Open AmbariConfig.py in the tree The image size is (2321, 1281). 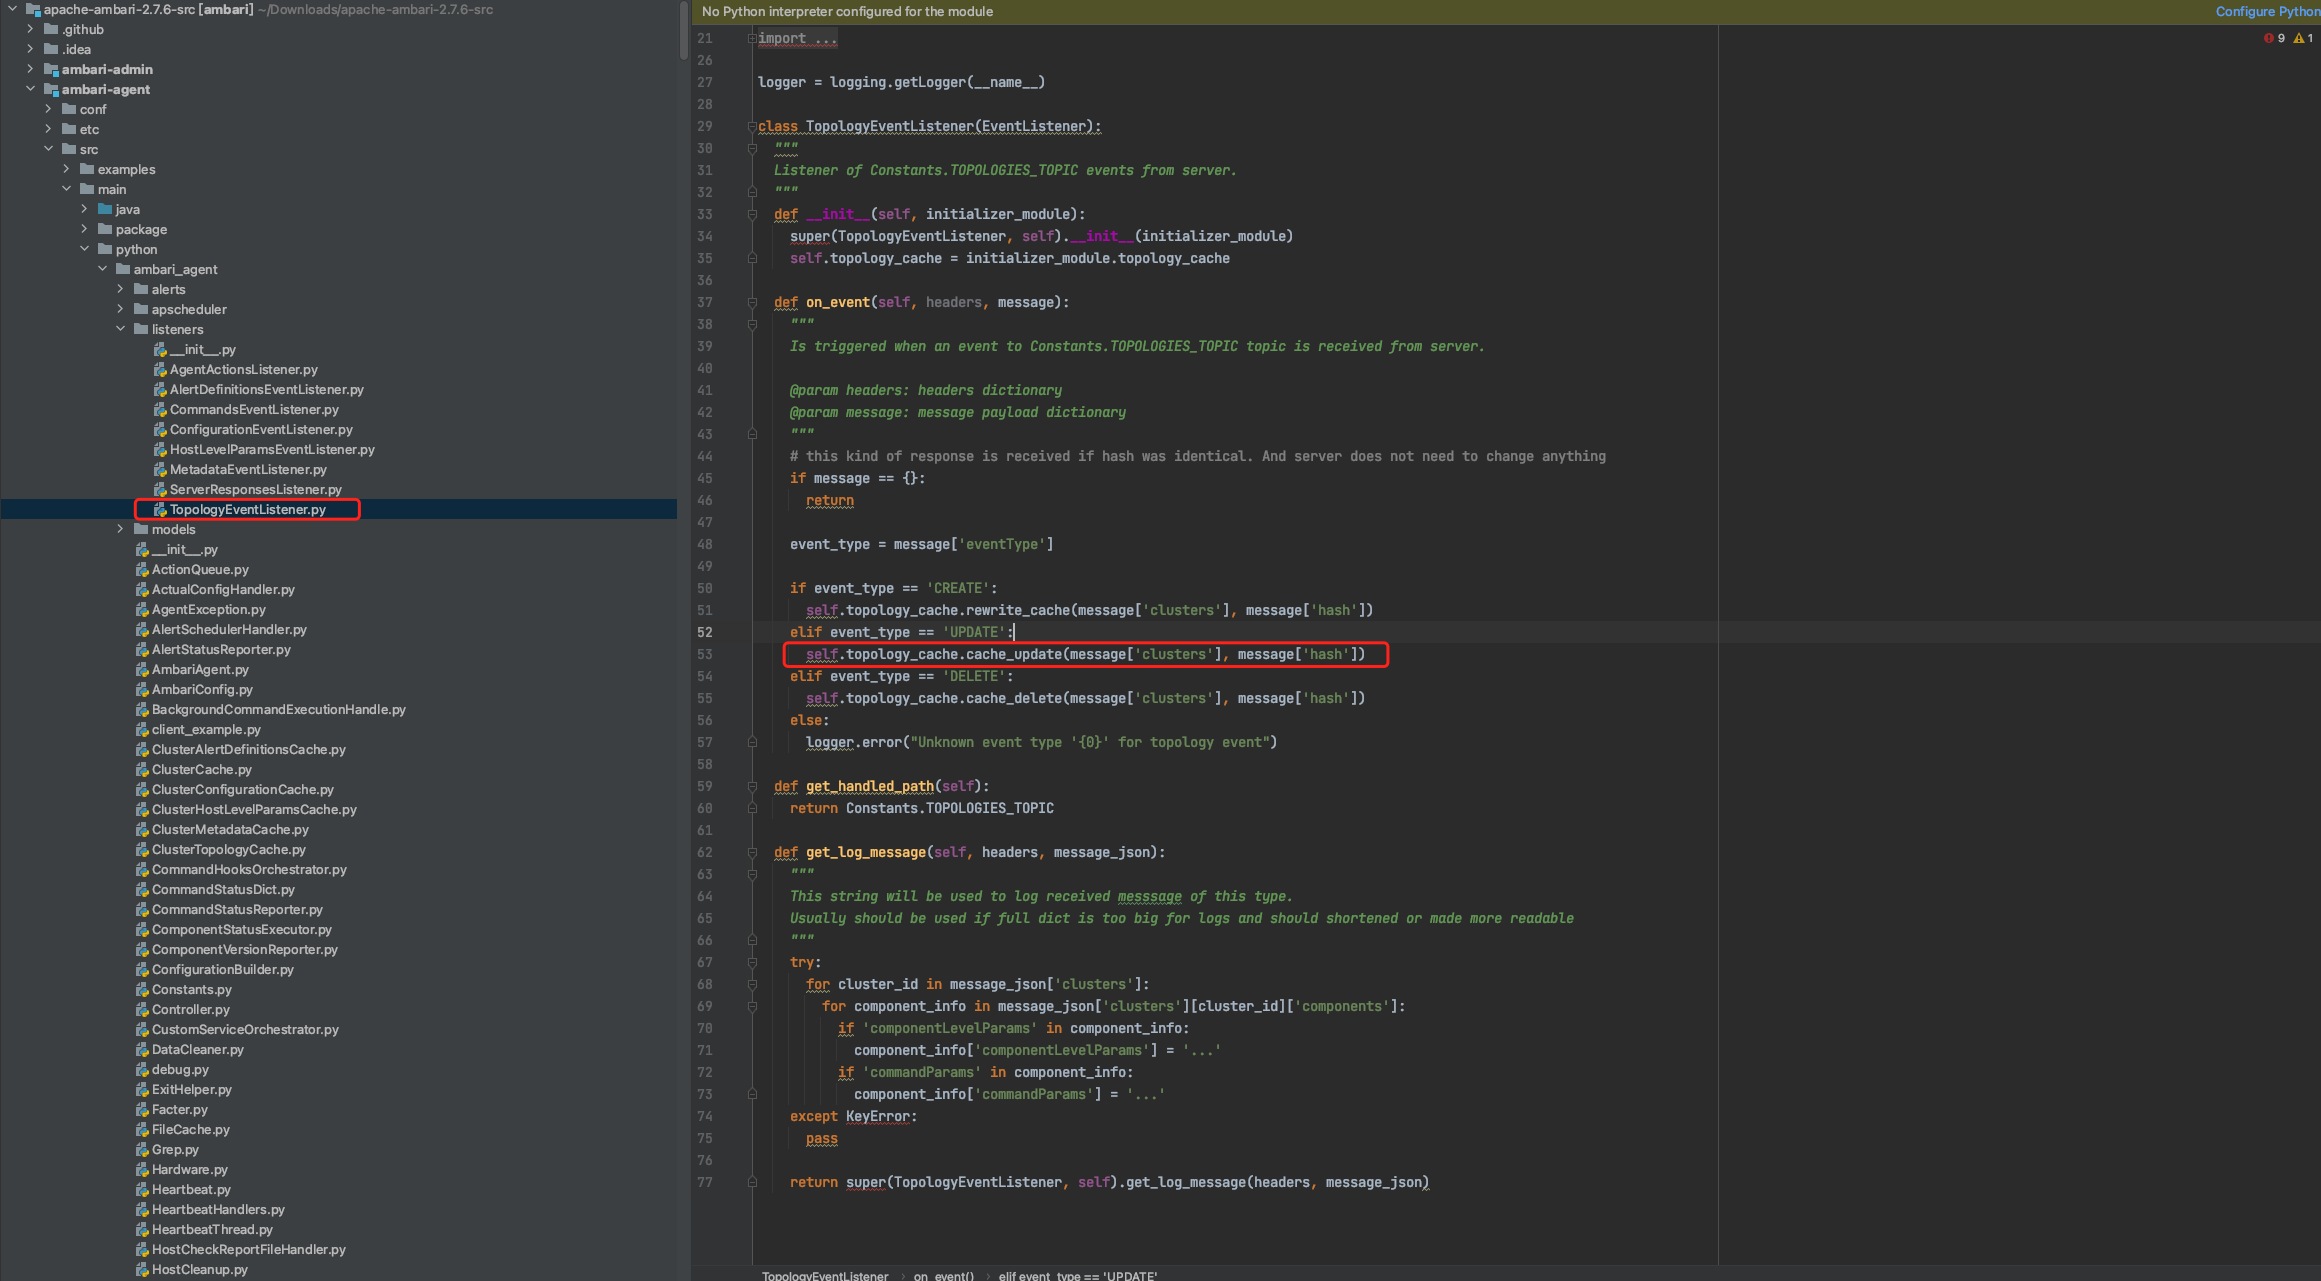[x=202, y=690]
